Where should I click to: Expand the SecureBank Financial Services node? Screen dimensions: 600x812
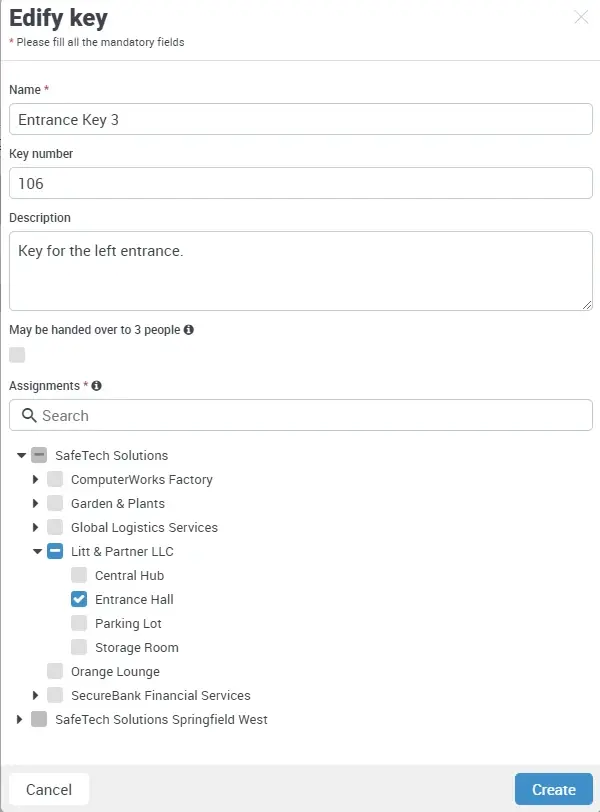pos(33,695)
